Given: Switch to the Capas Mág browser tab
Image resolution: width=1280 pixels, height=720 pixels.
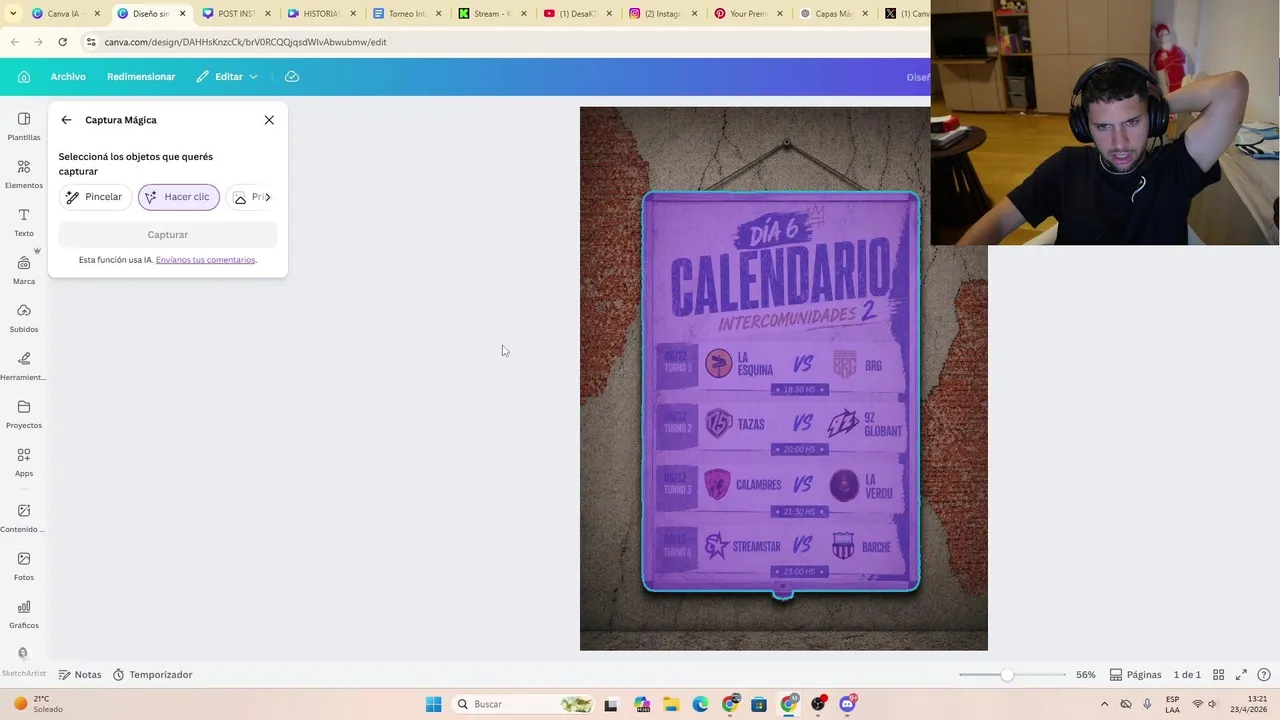Looking at the screenshot, I should tap(832, 14).
